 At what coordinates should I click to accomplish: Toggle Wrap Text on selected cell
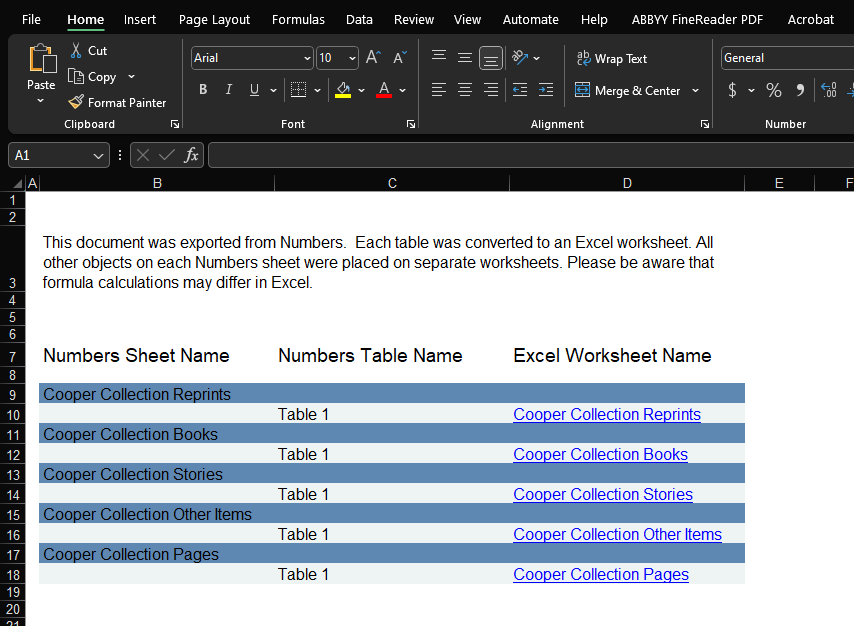[611, 59]
